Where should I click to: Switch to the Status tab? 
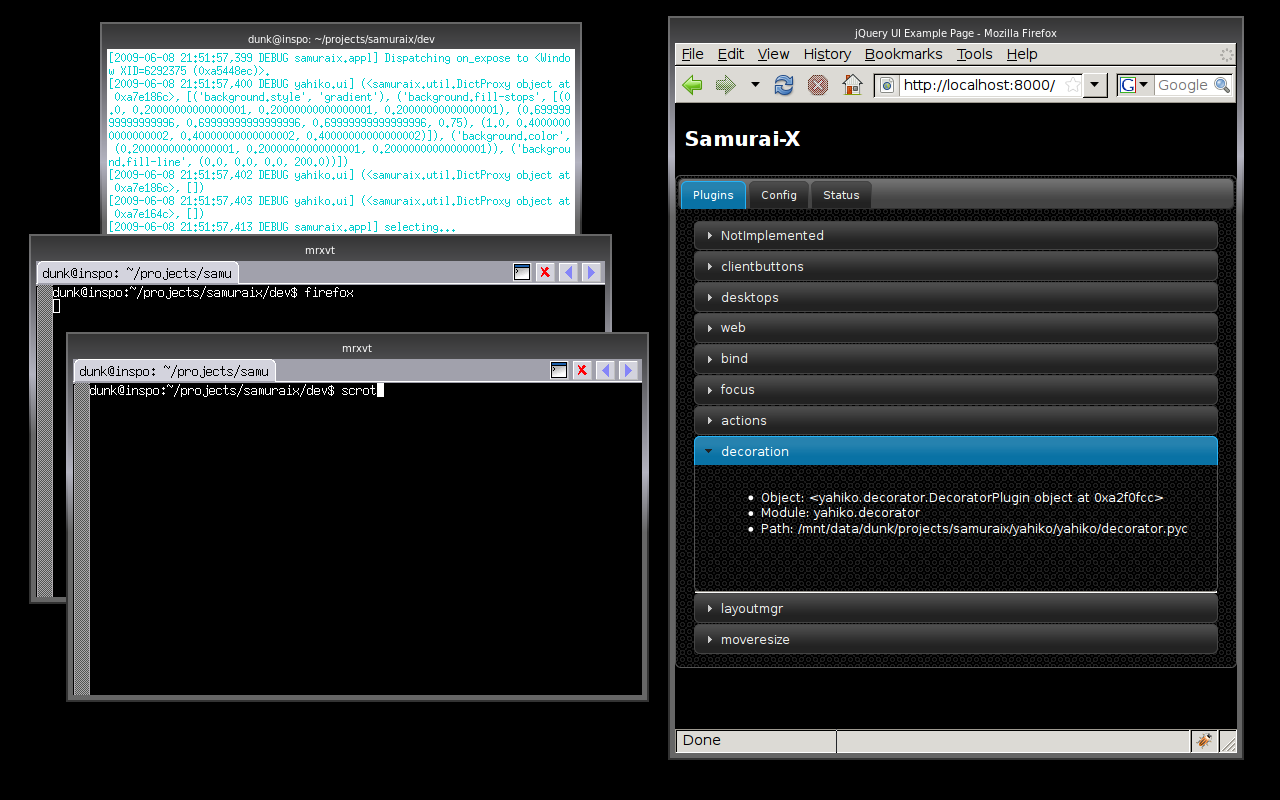[x=841, y=195]
